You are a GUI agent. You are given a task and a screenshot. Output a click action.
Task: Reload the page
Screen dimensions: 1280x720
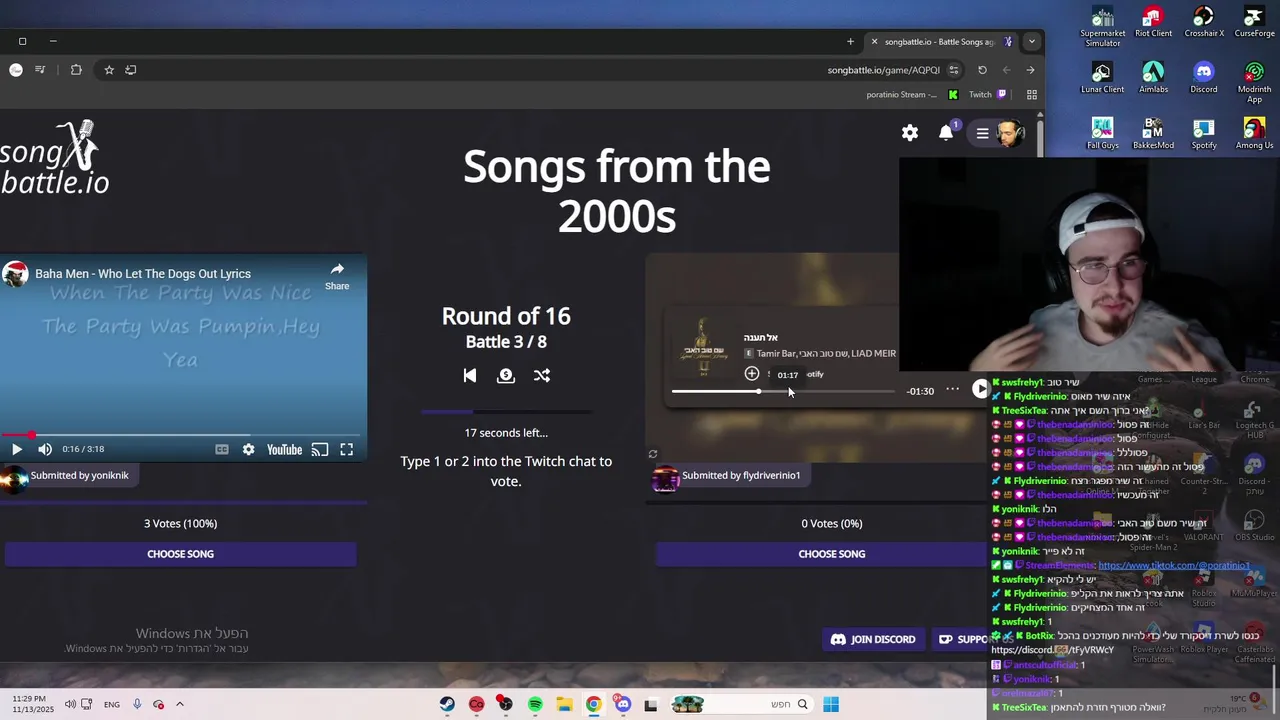pyautogui.click(x=982, y=70)
